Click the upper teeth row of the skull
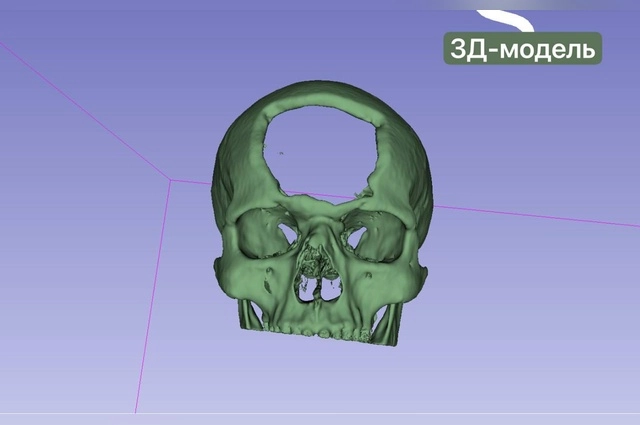This screenshot has width=640, height=425. (318, 328)
